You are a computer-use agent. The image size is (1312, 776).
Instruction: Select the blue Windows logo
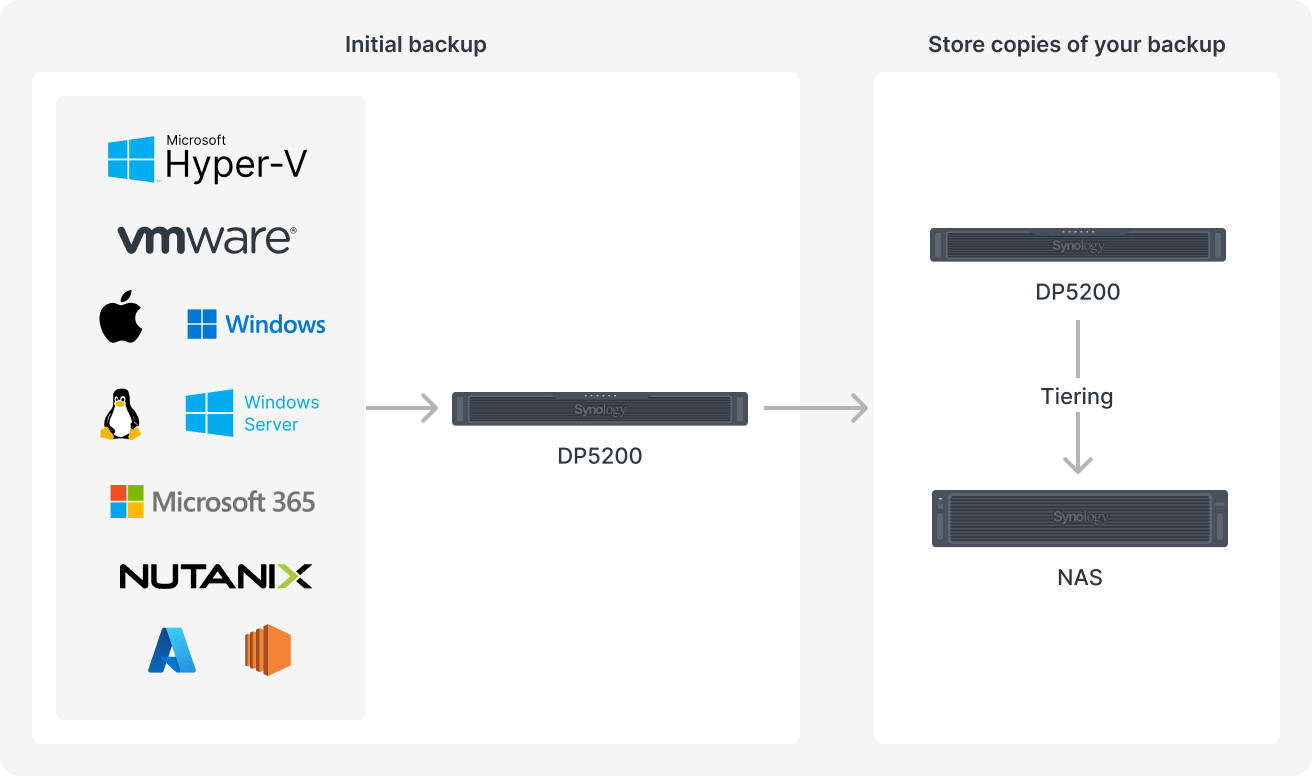coord(256,324)
